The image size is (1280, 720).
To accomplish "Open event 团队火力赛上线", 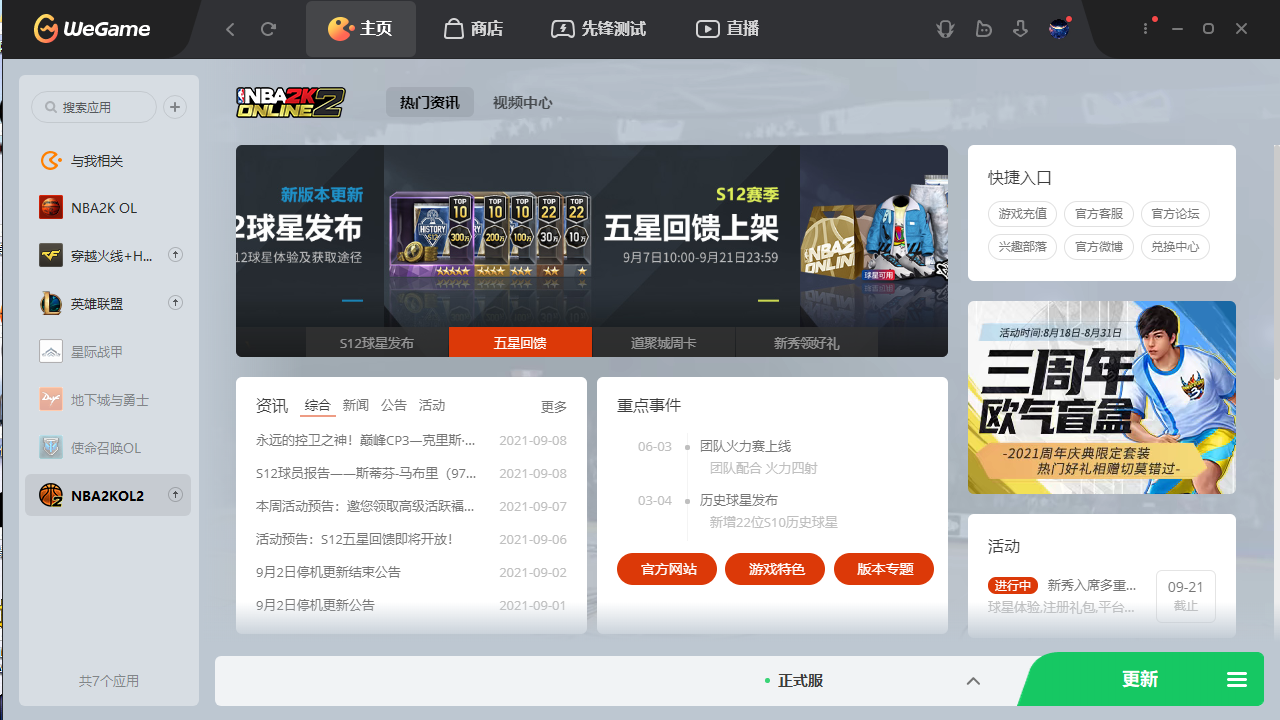I will coord(745,446).
